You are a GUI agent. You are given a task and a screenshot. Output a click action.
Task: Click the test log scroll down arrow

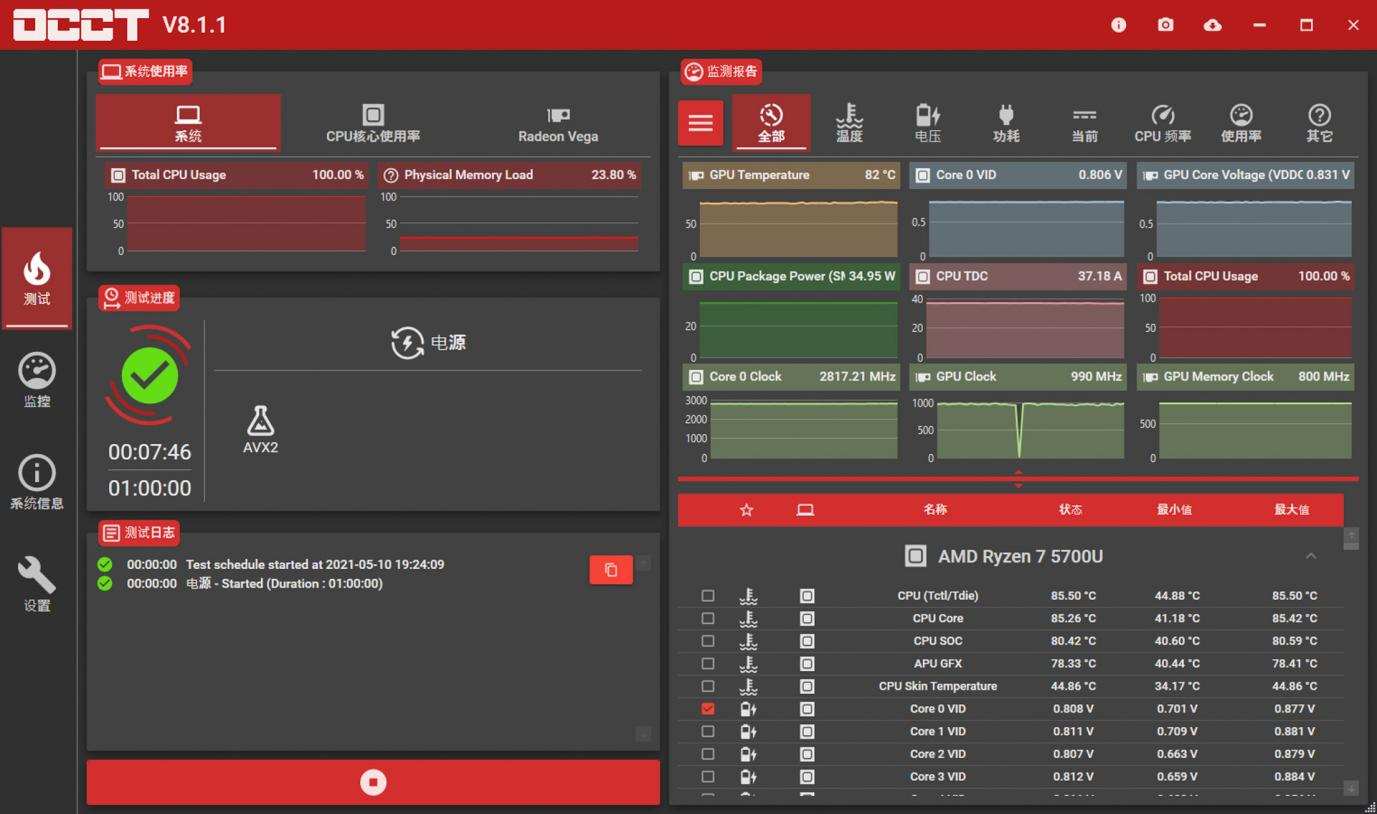coord(643,734)
